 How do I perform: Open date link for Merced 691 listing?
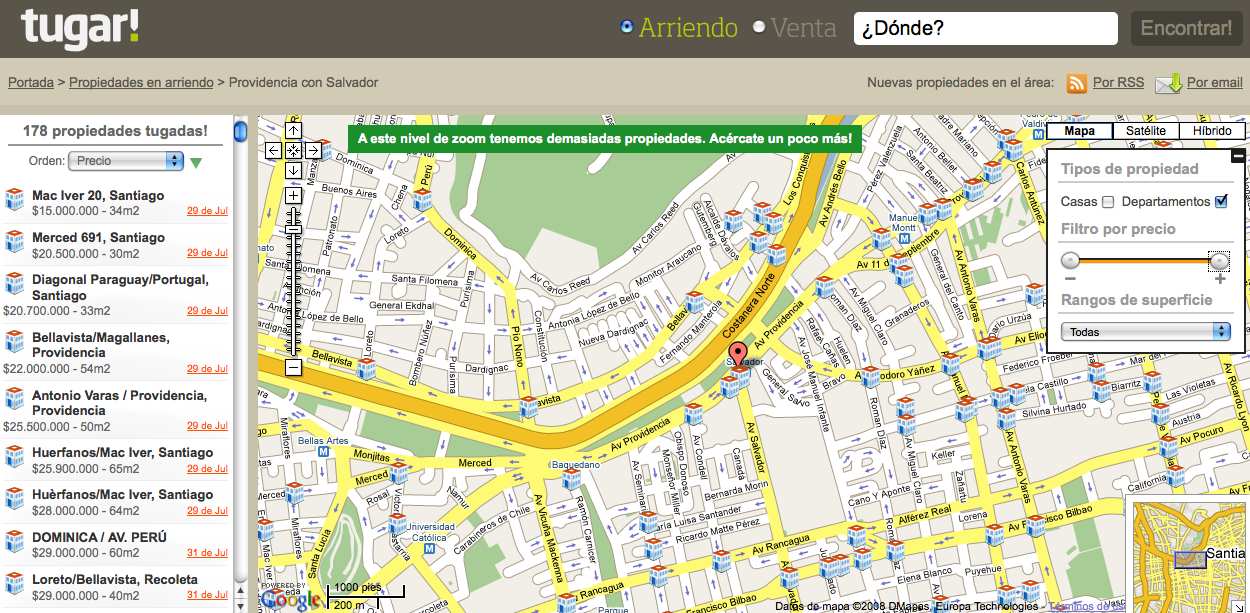coord(208,252)
